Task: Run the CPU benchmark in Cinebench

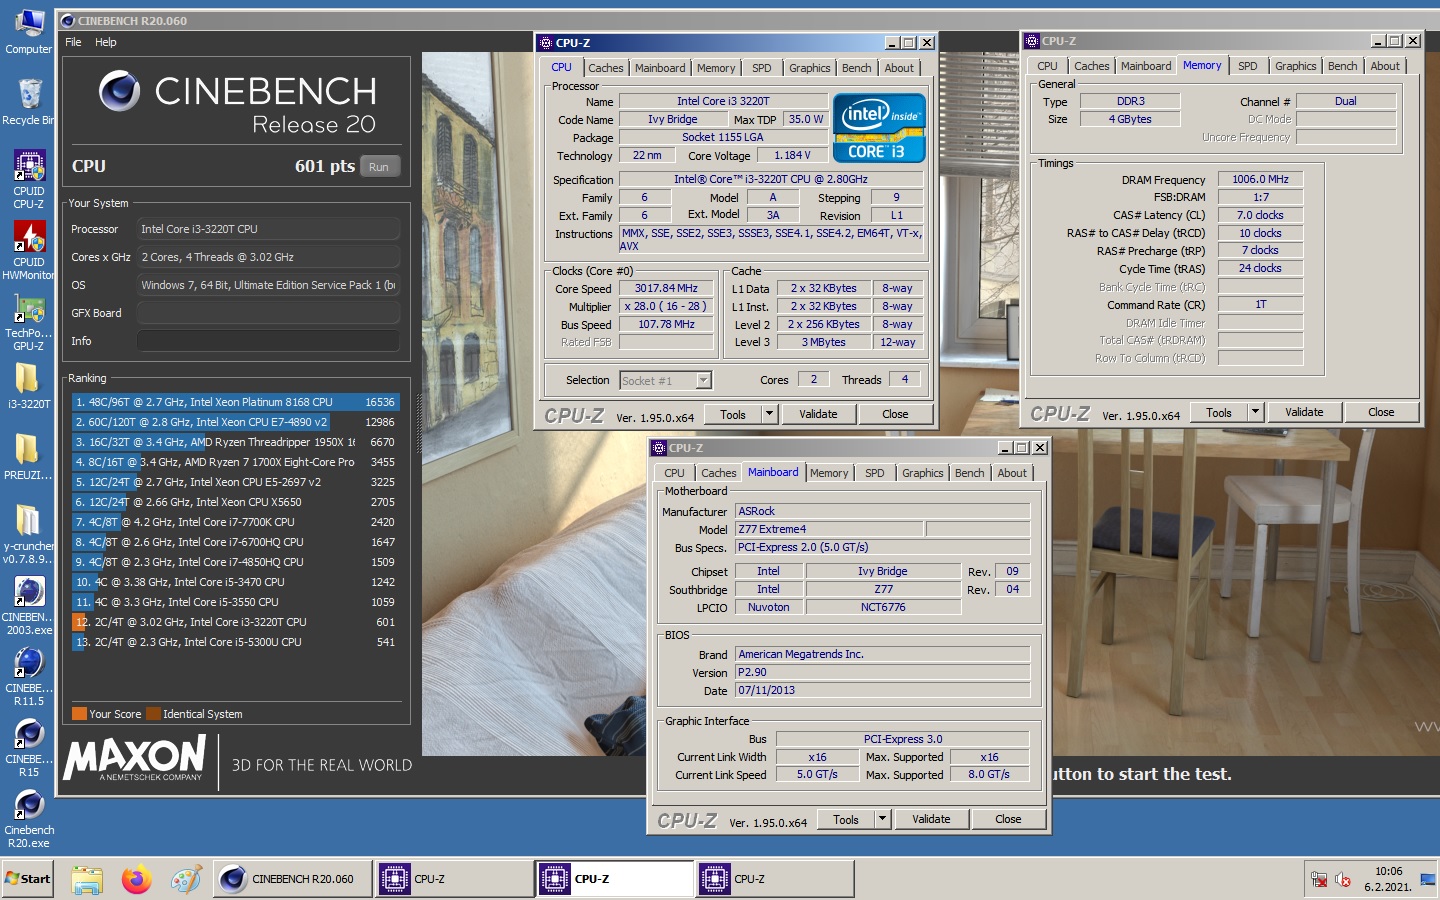Action: (x=379, y=167)
